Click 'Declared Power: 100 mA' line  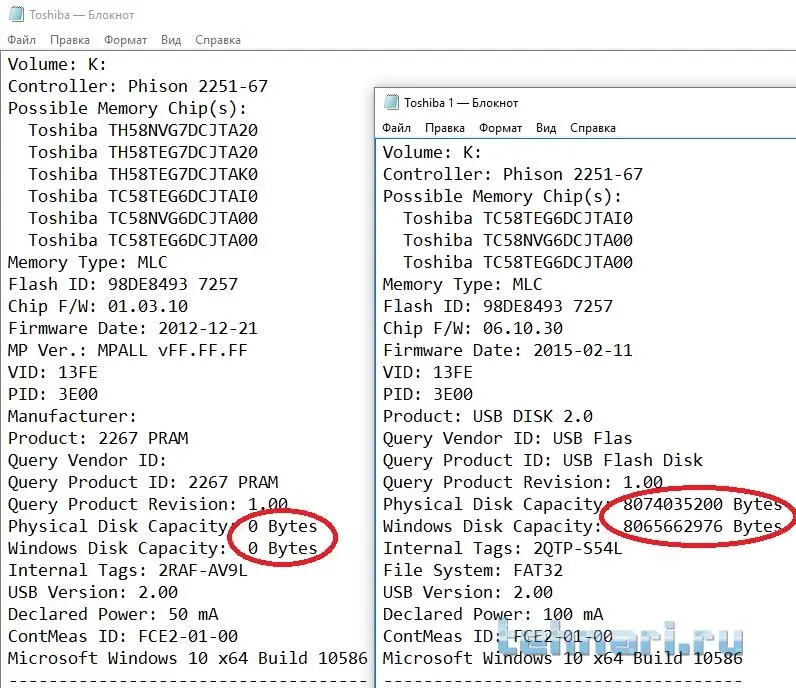[493, 614]
